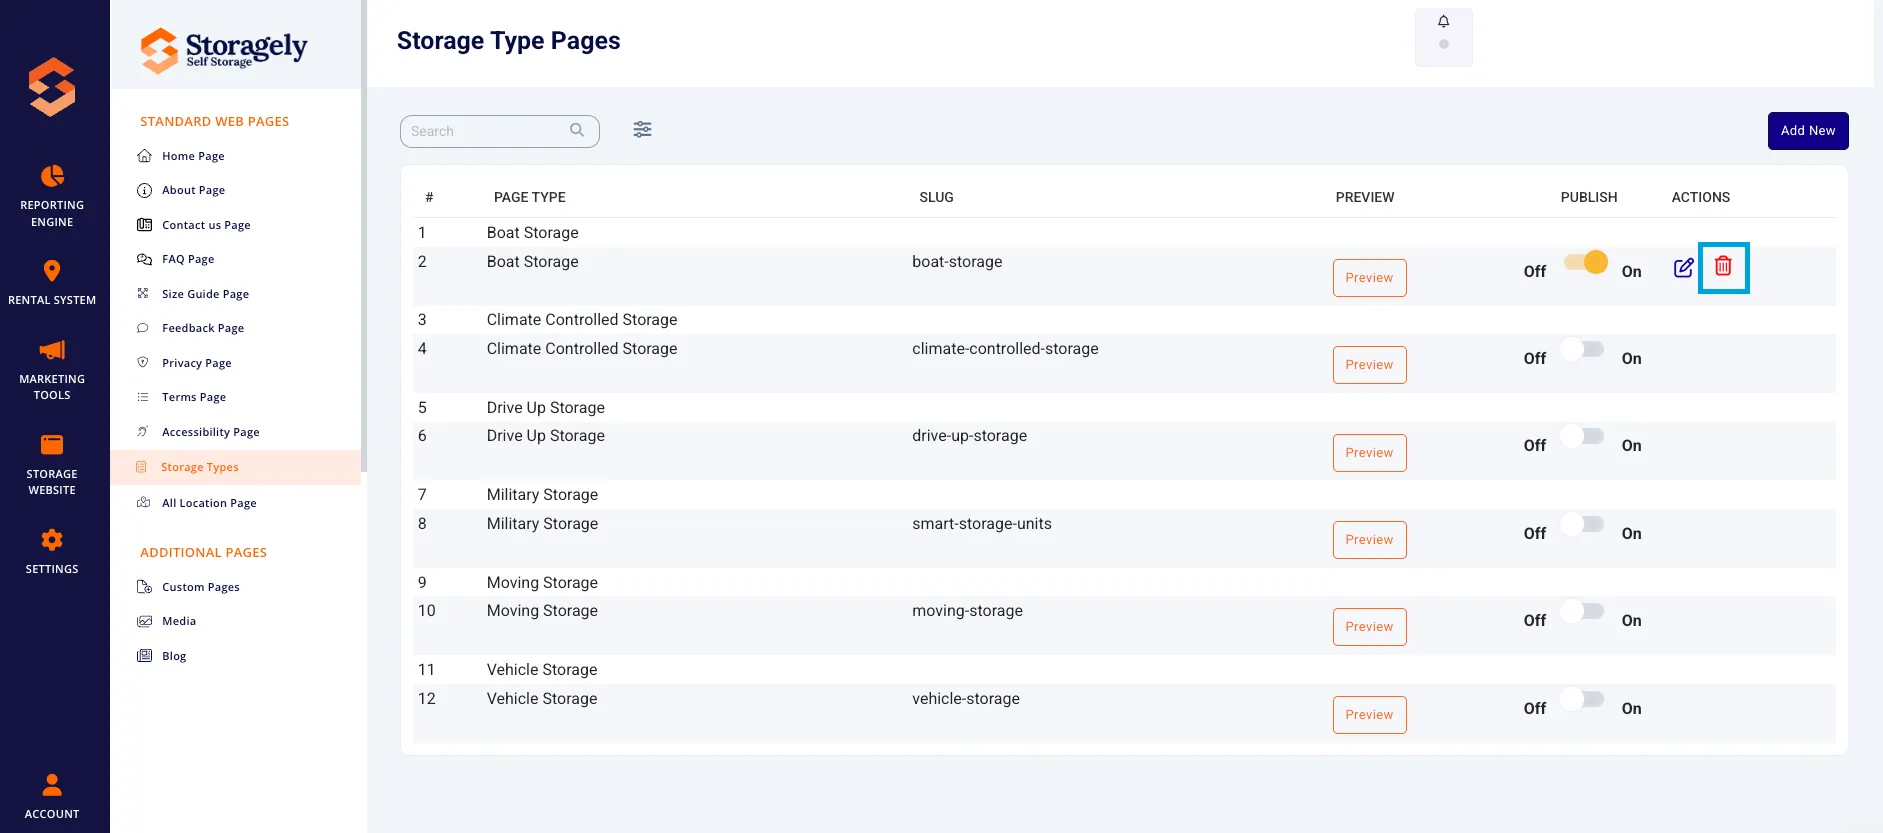Preview the vehicle-storage page
The width and height of the screenshot is (1883, 833).
pos(1369,715)
